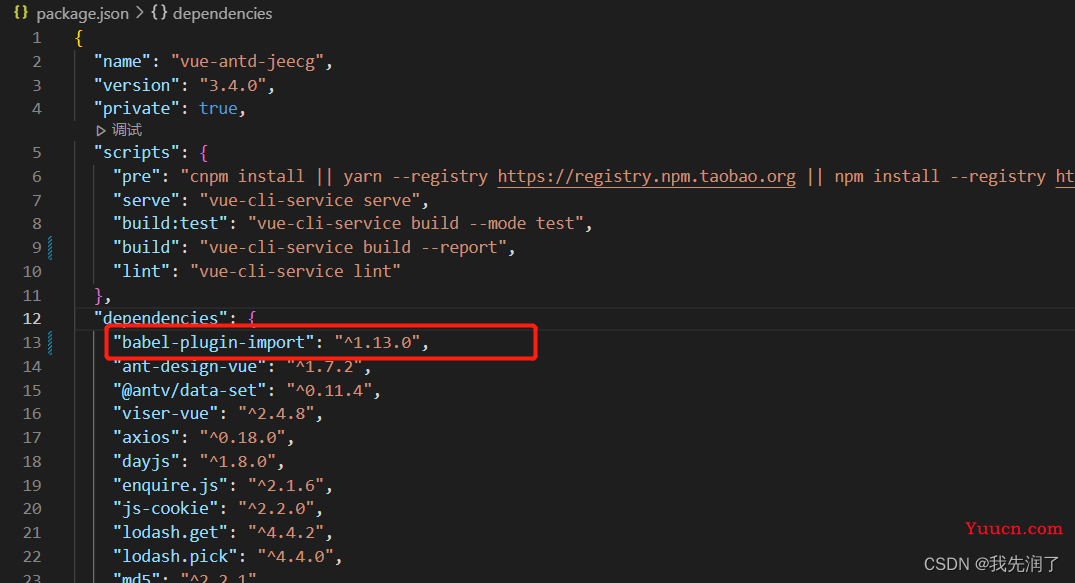Screen dimensions: 1075x583
Task: Click the "axios" dependency key
Action: [x=146, y=438]
